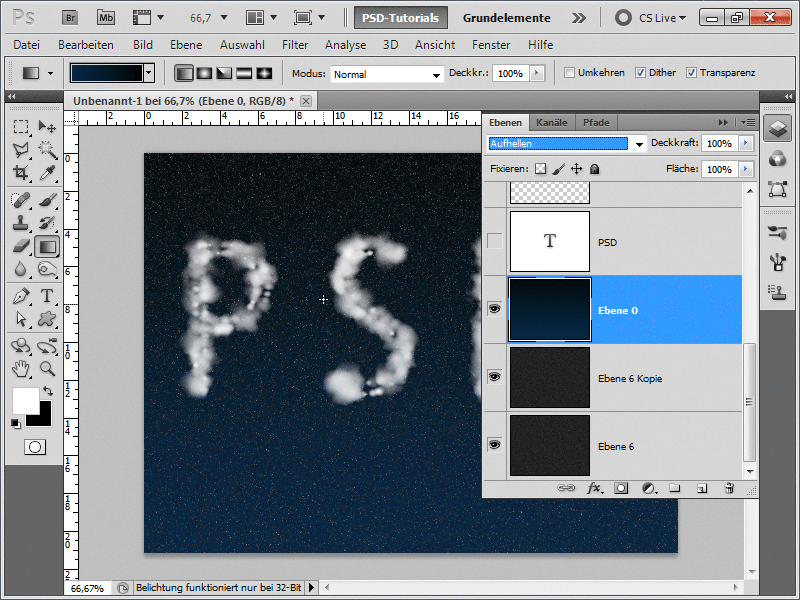800x600 pixels.
Task: Hide the Ebene 6 layer
Action: (x=494, y=445)
